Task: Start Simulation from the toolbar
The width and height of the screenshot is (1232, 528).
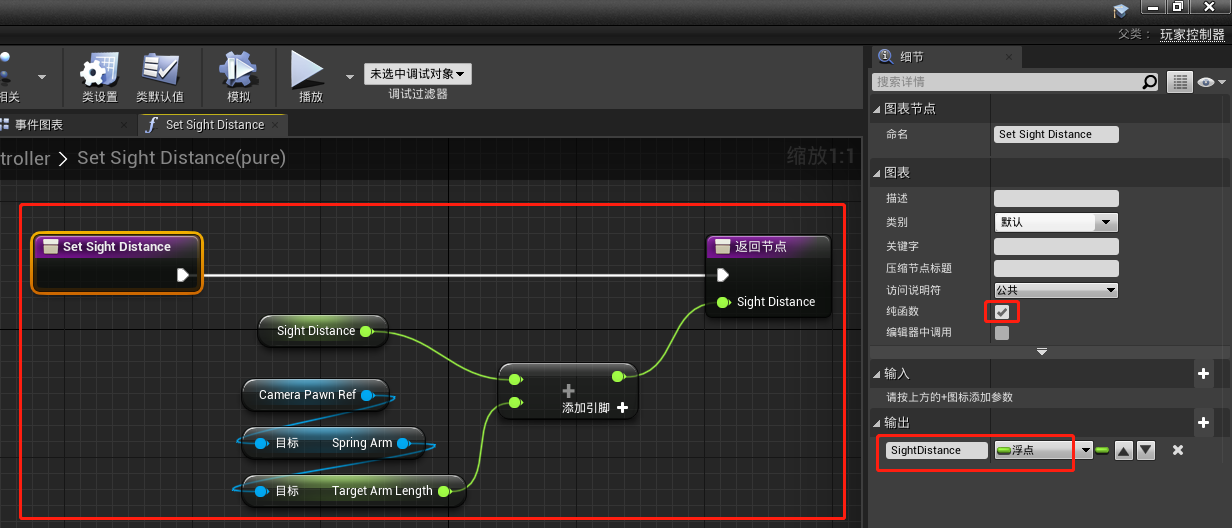Action: coord(239,78)
